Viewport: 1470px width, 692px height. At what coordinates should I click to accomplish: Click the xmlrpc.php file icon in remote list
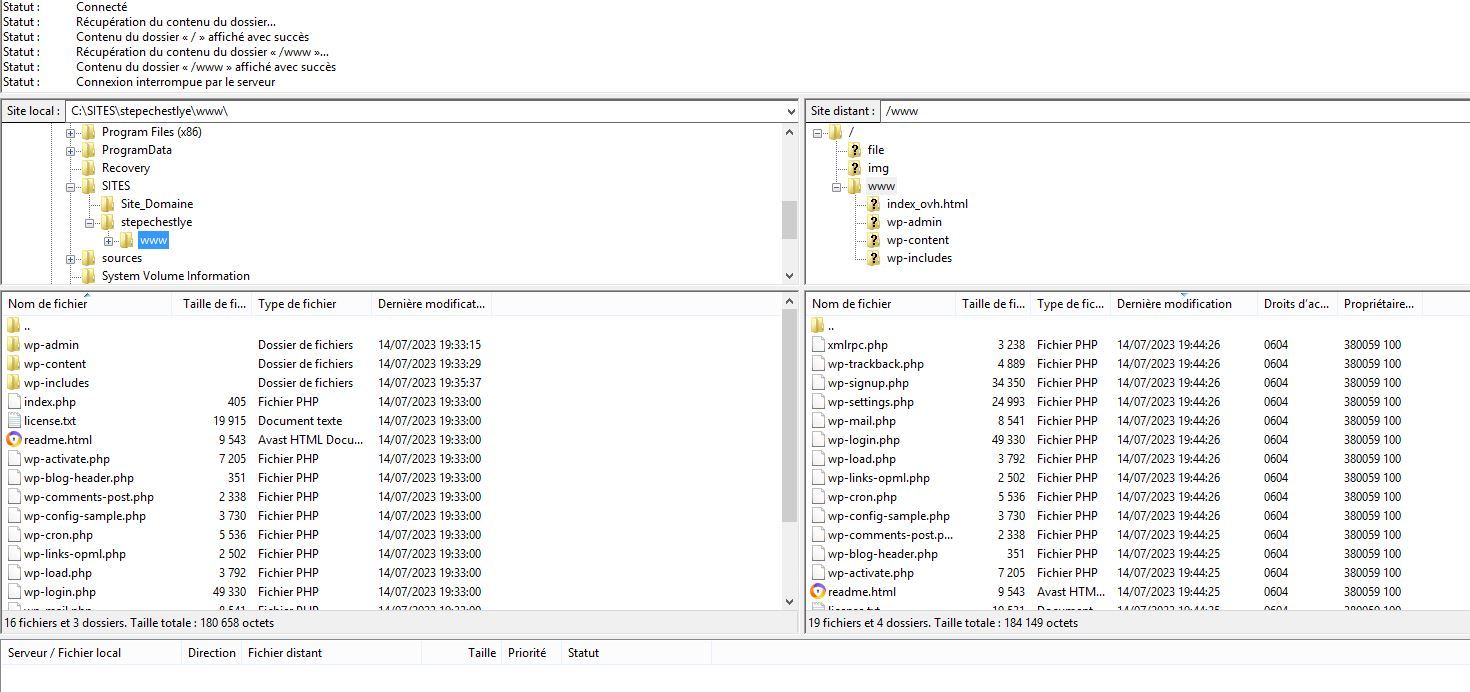(818, 345)
